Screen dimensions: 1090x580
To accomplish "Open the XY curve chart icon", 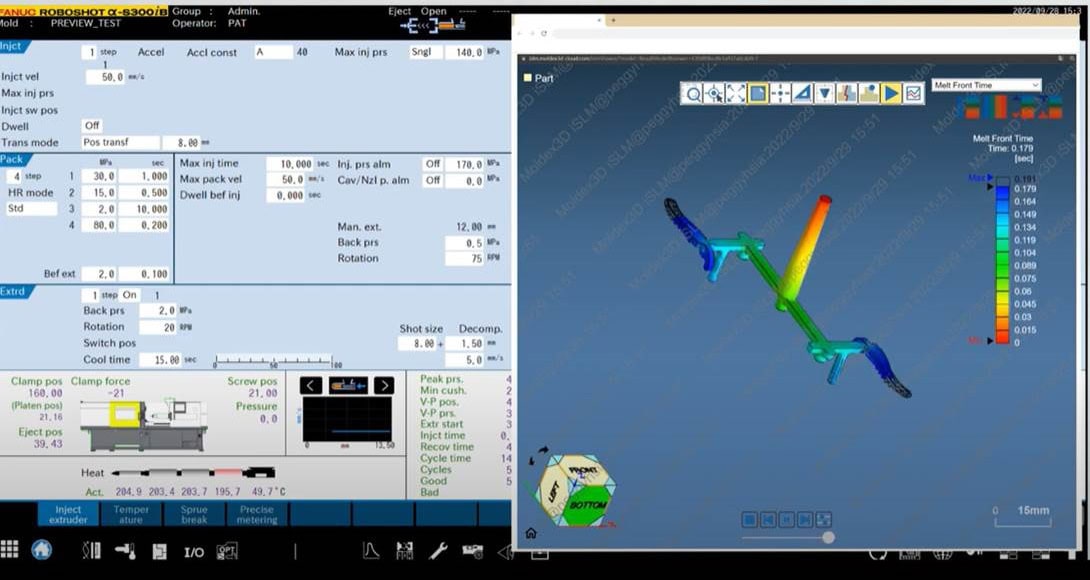I will click(913, 93).
